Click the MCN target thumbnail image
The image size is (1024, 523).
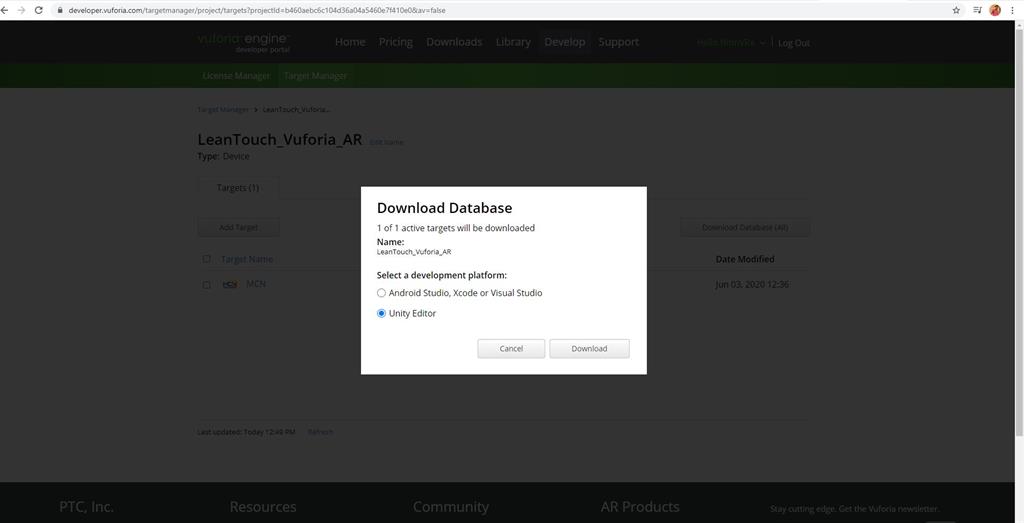[x=230, y=284]
